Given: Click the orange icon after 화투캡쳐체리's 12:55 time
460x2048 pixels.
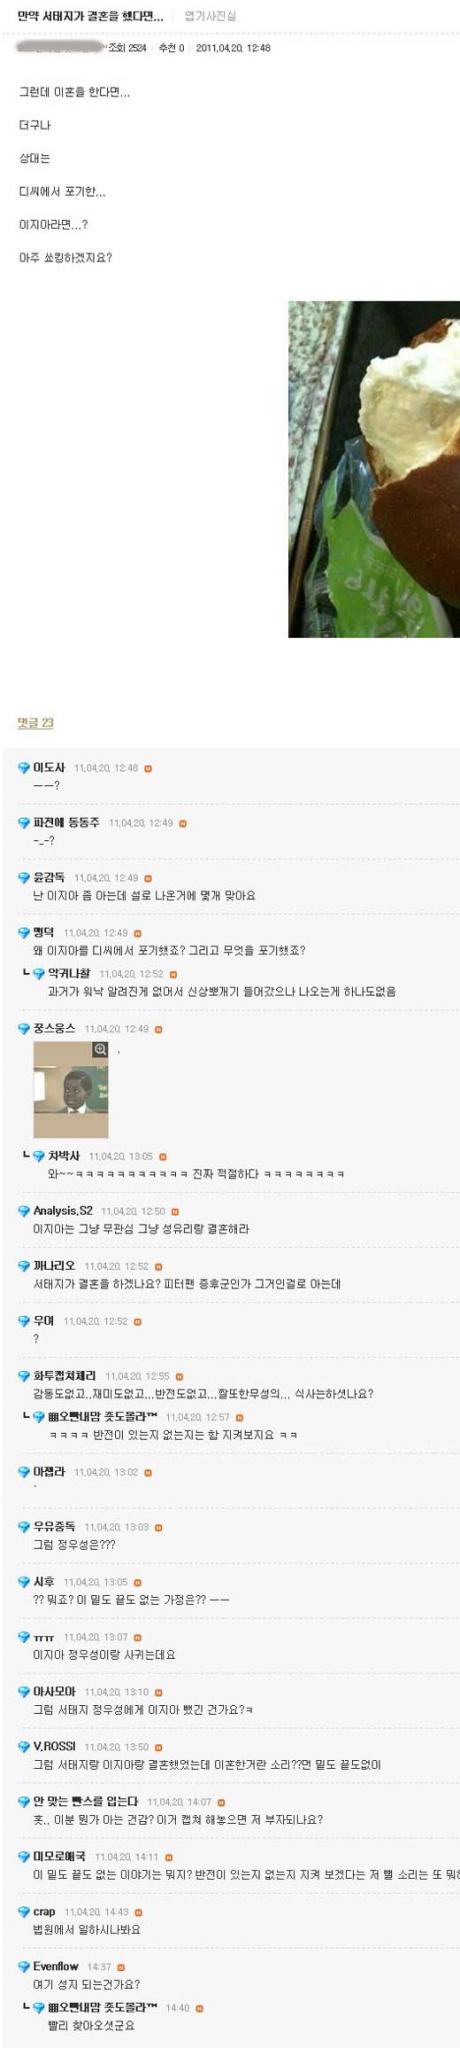Looking at the screenshot, I should point(180,1376).
